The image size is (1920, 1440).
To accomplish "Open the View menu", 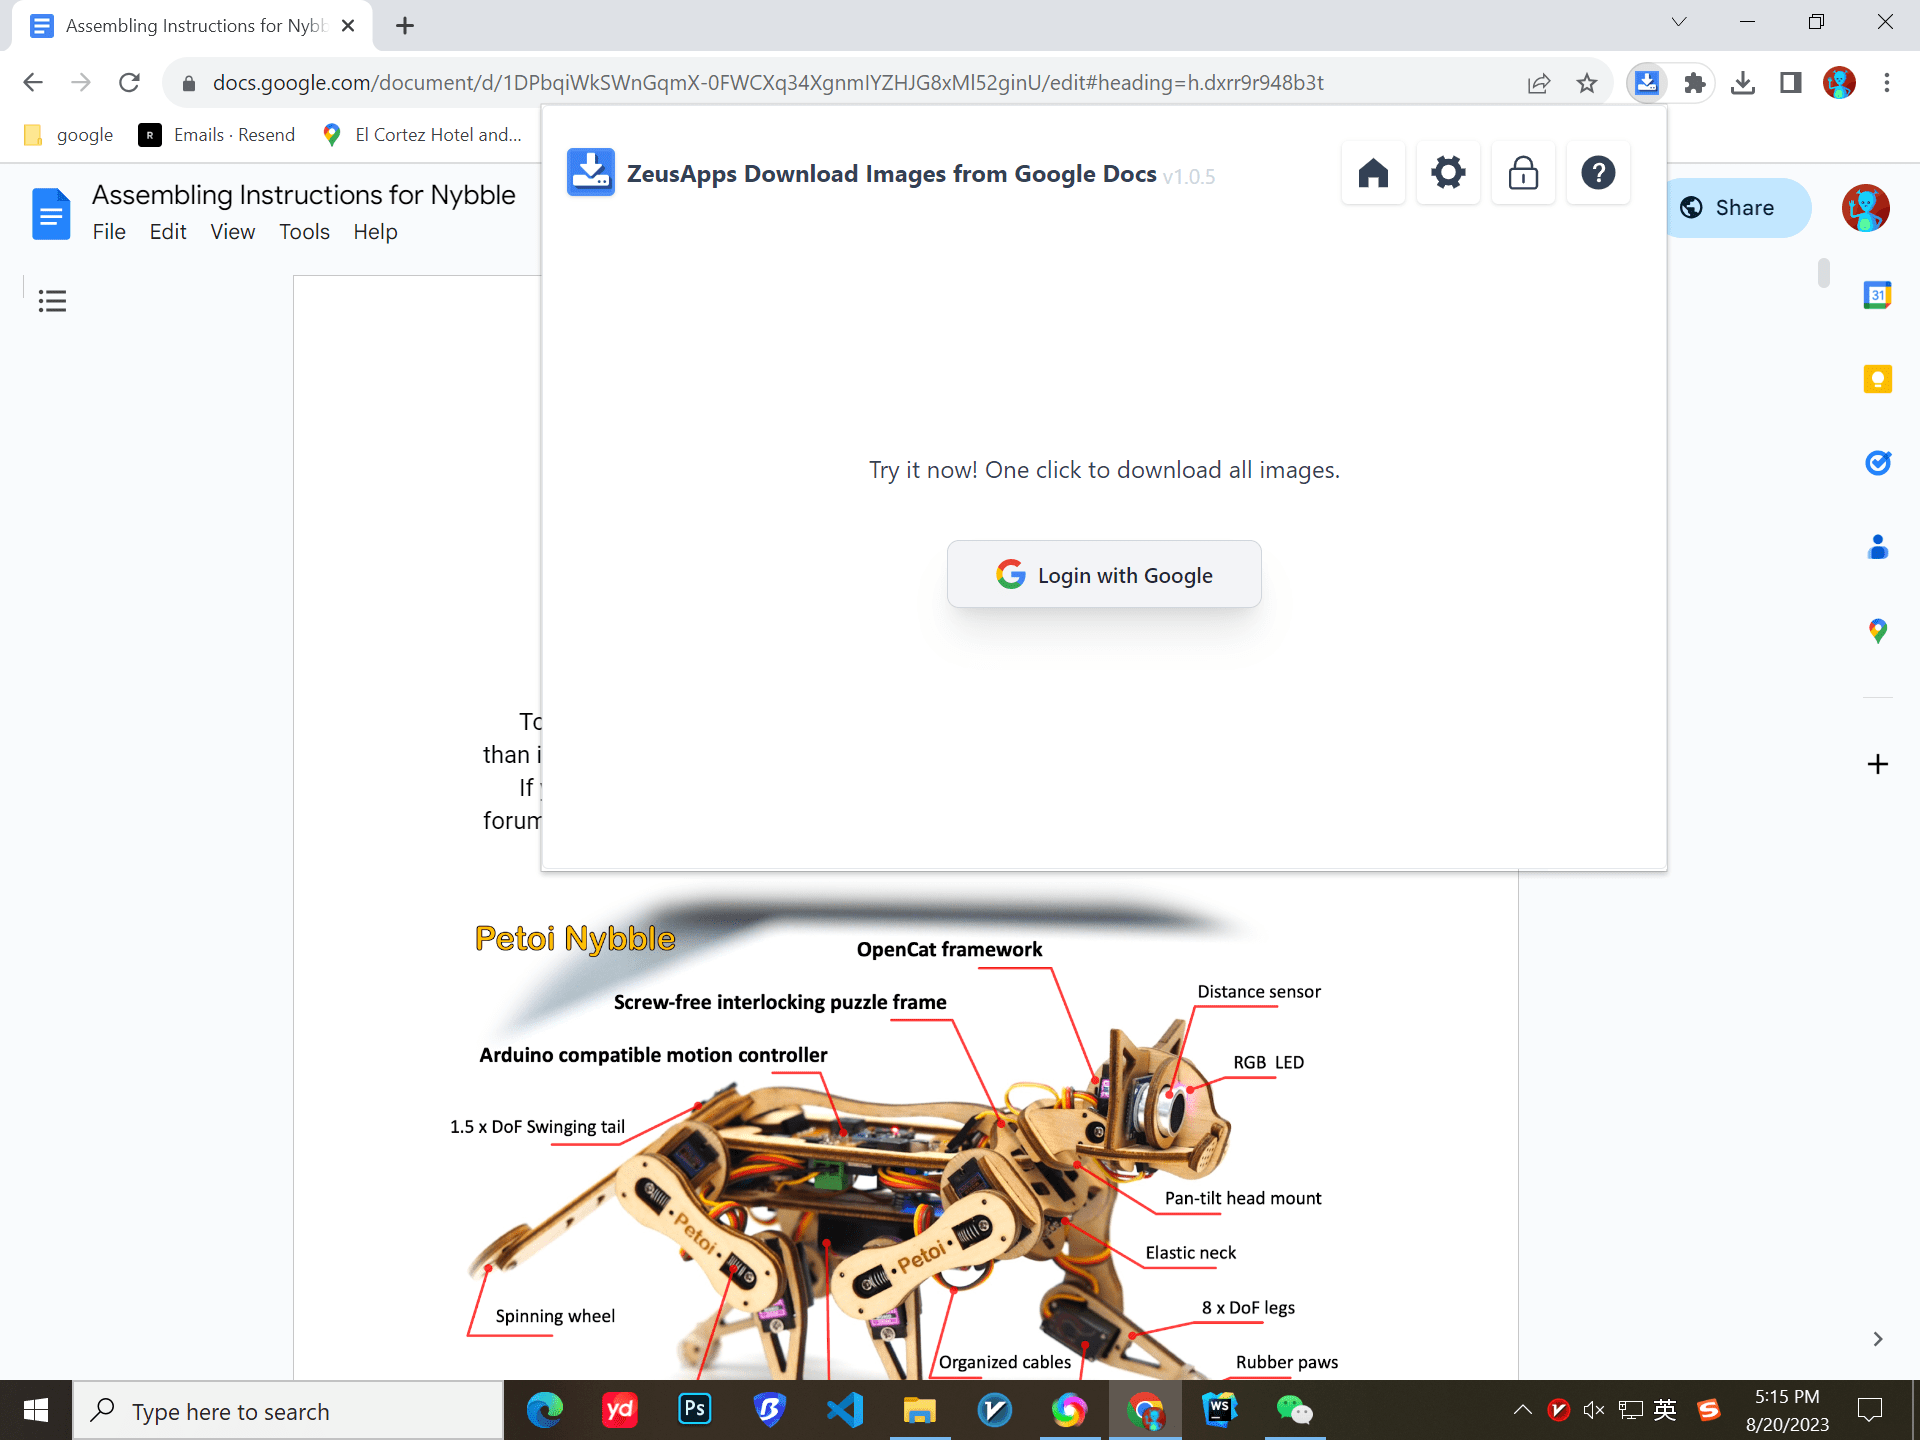I will click(x=232, y=232).
